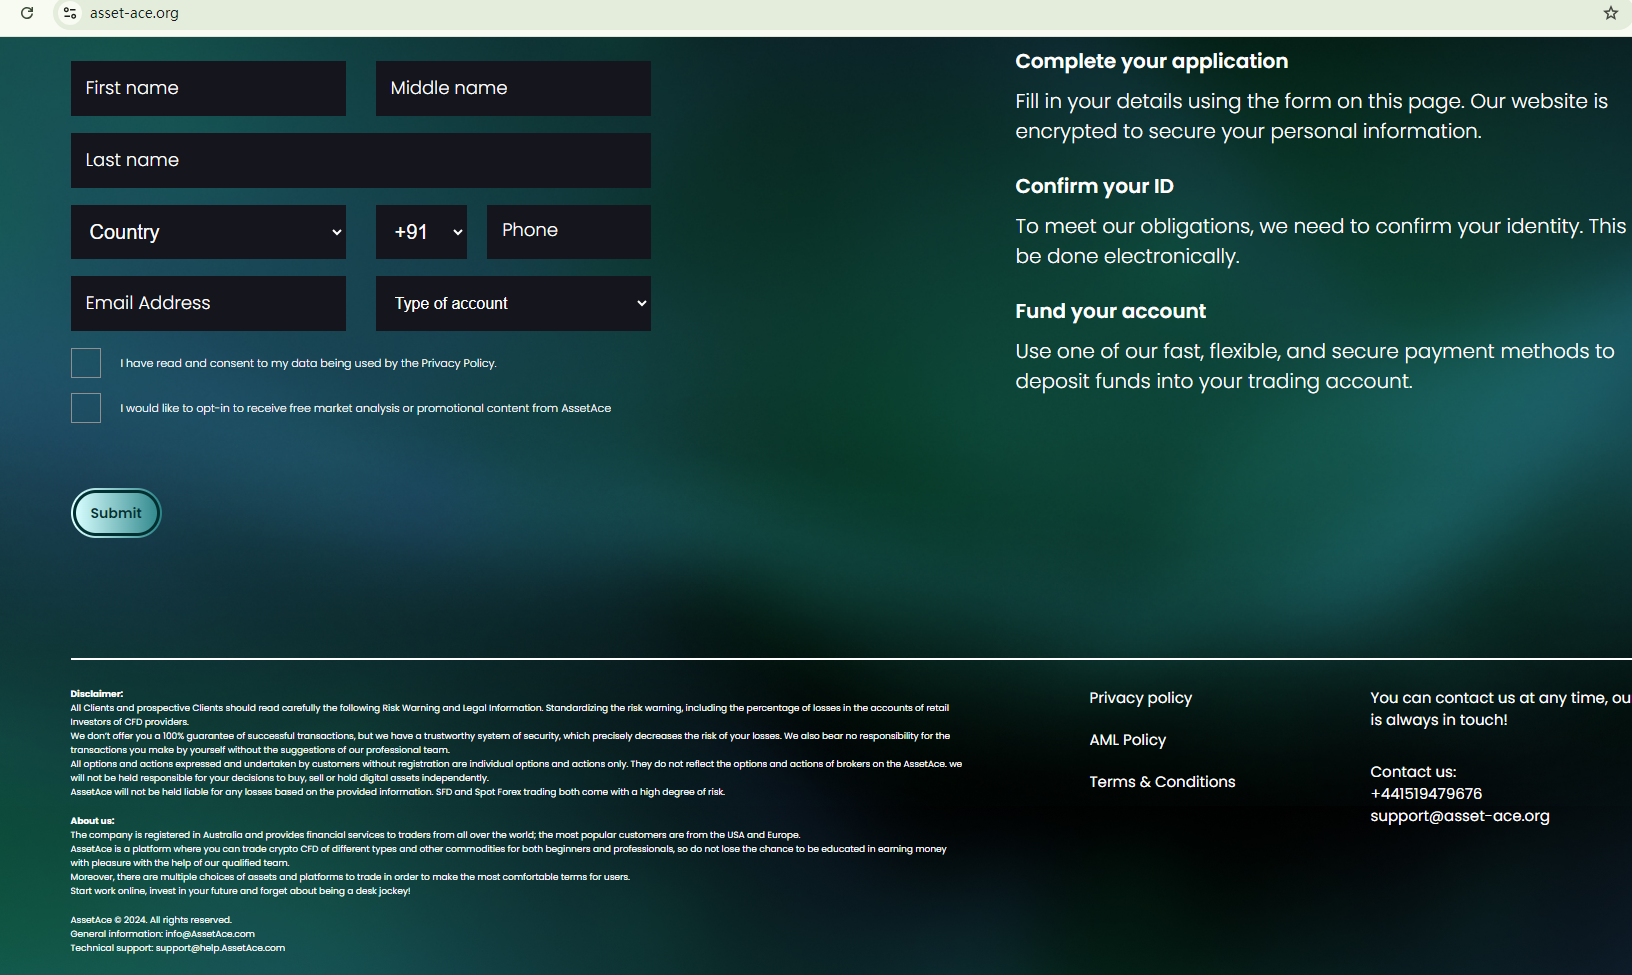Focus the Middle name input
The width and height of the screenshot is (1632, 975).
point(513,88)
